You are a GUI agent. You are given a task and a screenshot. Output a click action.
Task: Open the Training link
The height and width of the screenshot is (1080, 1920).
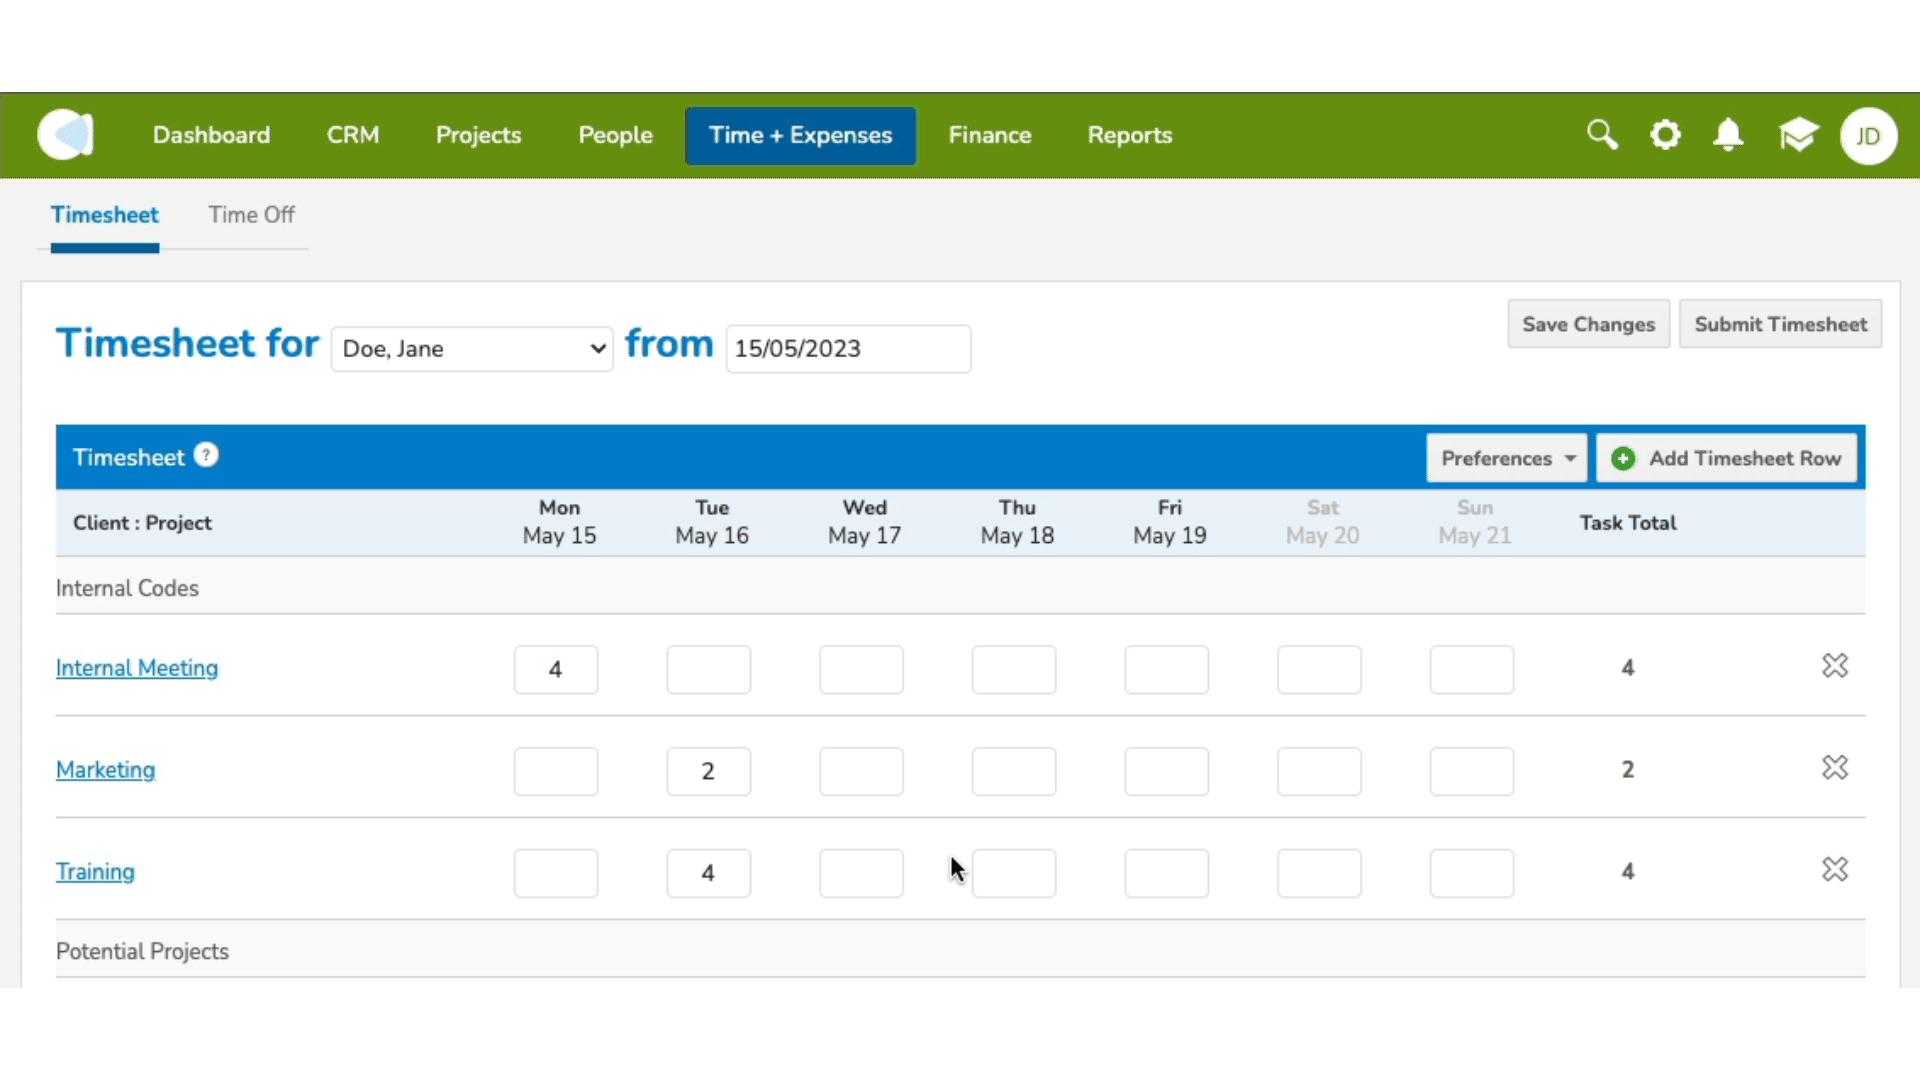(x=95, y=872)
